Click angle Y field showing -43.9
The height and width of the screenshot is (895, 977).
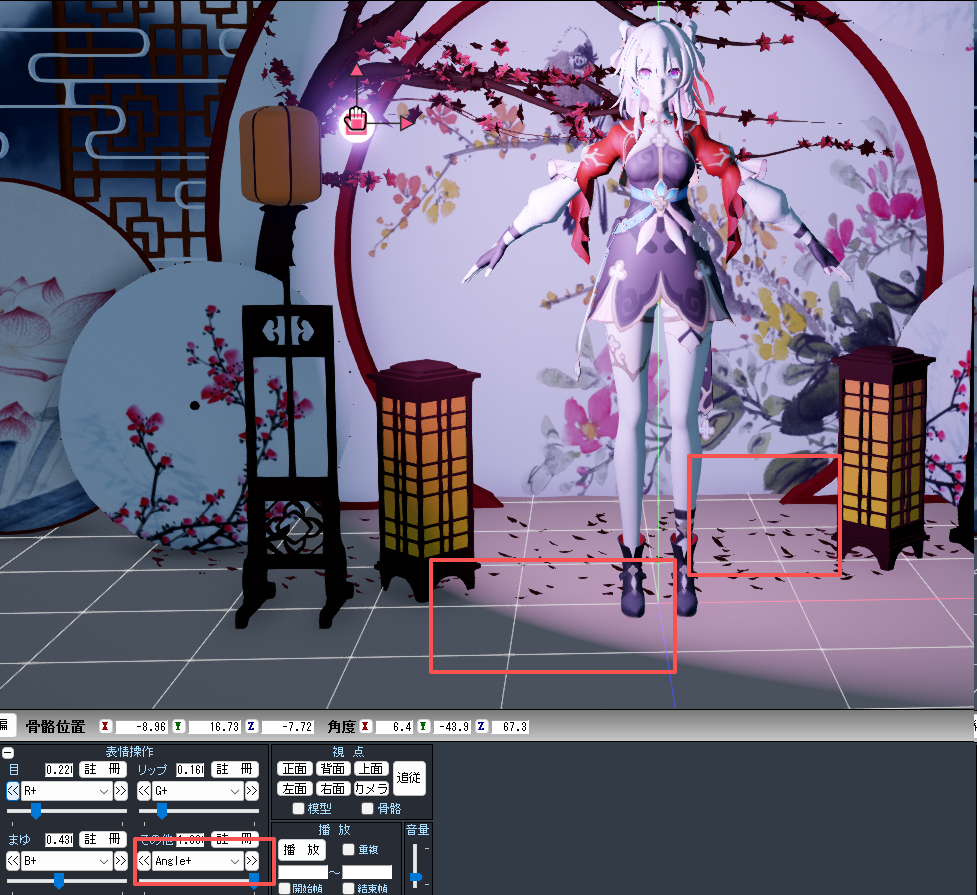tap(452, 727)
